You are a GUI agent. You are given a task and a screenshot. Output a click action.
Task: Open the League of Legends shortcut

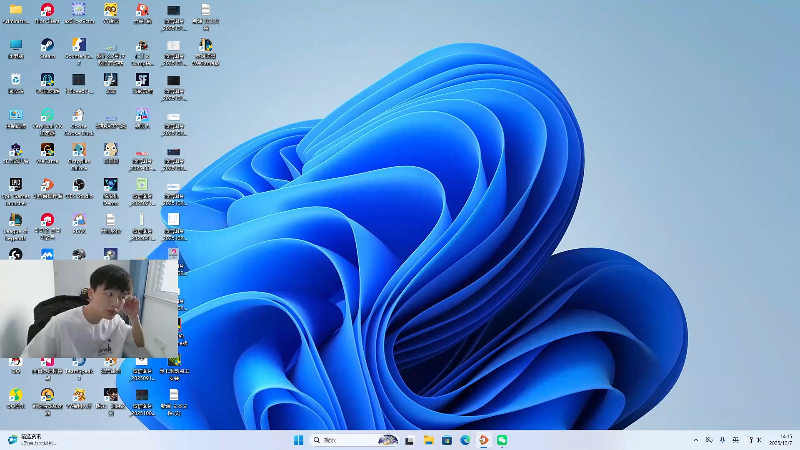tap(16, 219)
